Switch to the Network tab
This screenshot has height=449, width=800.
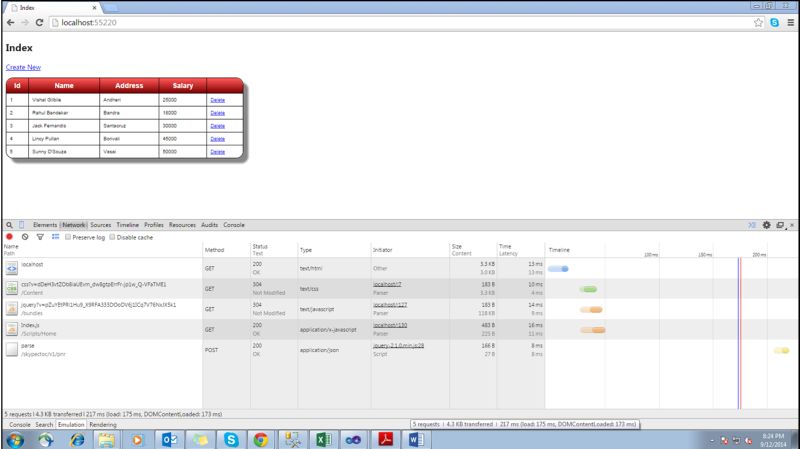[74, 225]
